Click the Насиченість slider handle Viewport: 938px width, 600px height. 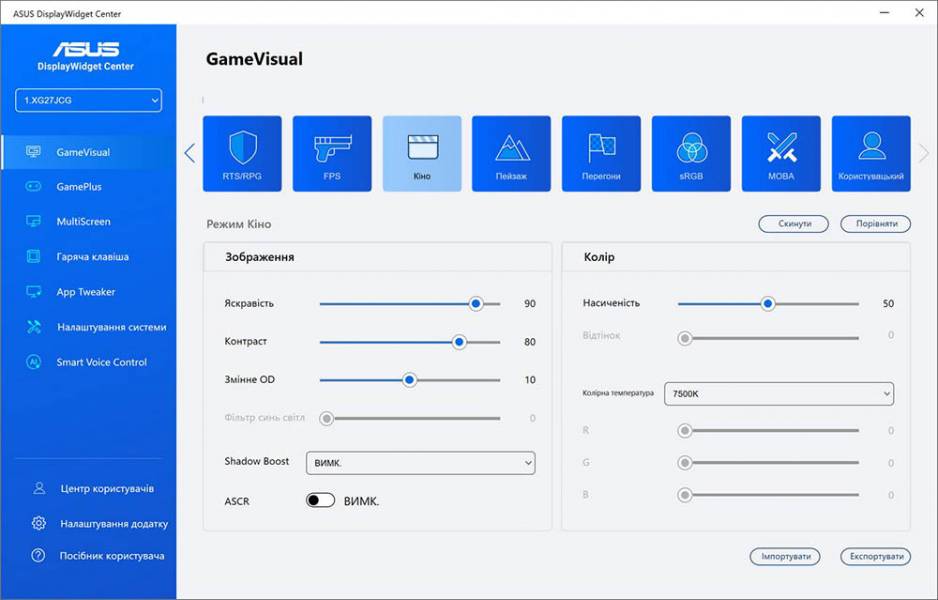click(x=768, y=304)
